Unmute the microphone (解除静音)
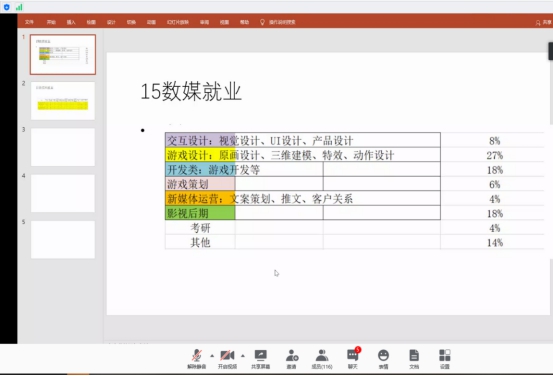553x376 pixels. 197,359
